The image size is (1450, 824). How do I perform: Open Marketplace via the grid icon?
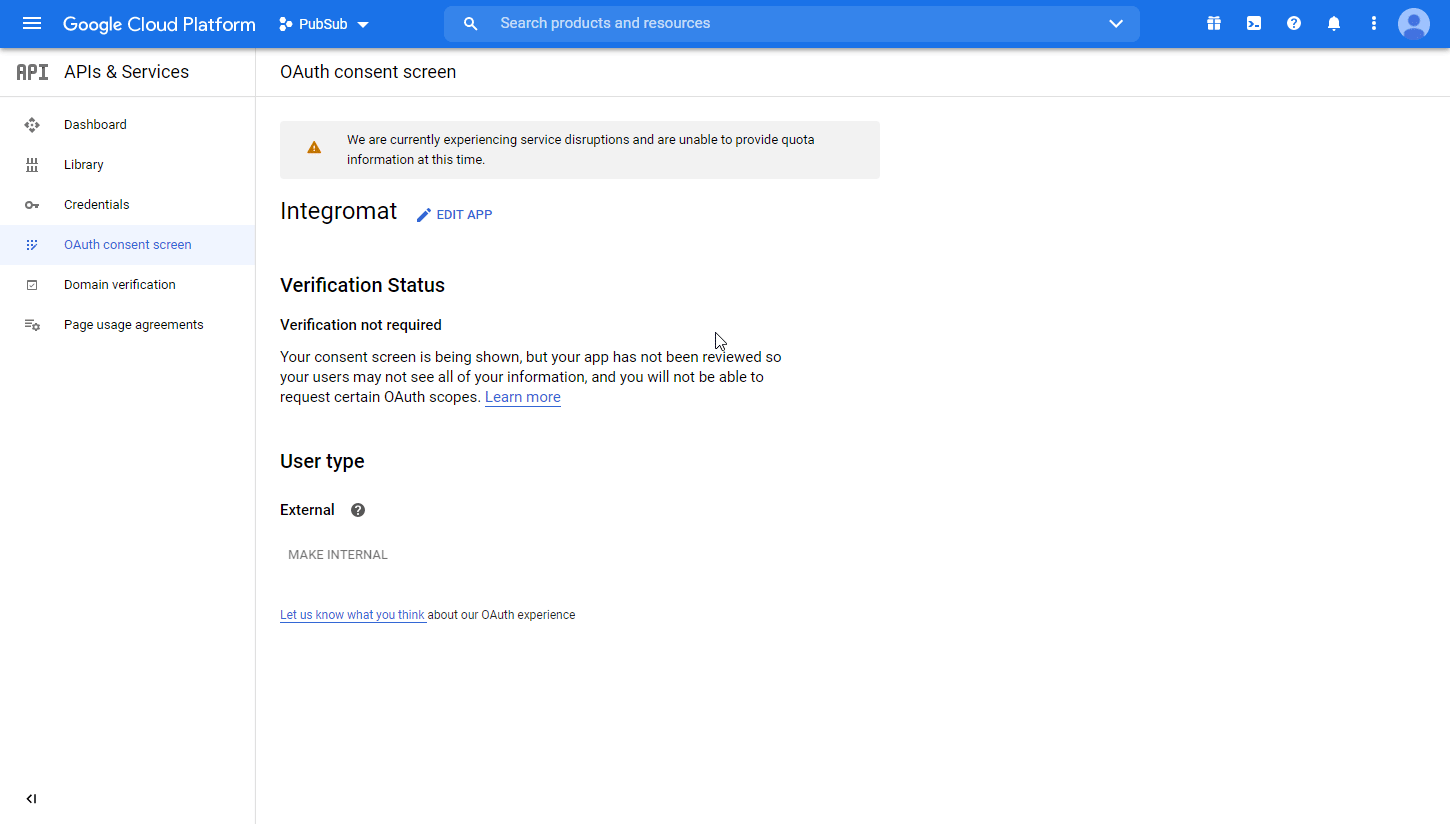pyautogui.click(x=1213, y=23)
